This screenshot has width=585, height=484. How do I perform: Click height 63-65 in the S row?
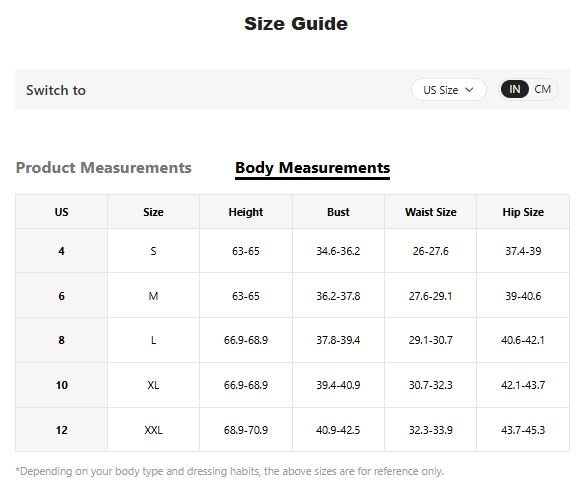click(245, 251)
